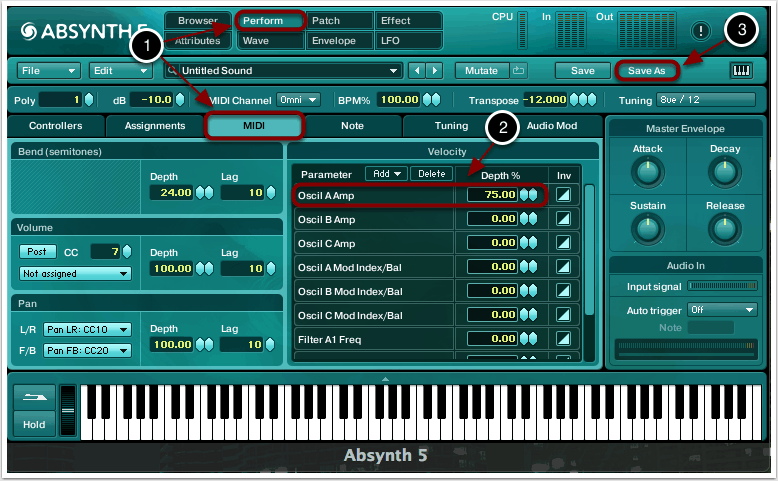Screen dimensions: 778x481
Task: Enable the Hold button
Action: (x=34, y=424)
